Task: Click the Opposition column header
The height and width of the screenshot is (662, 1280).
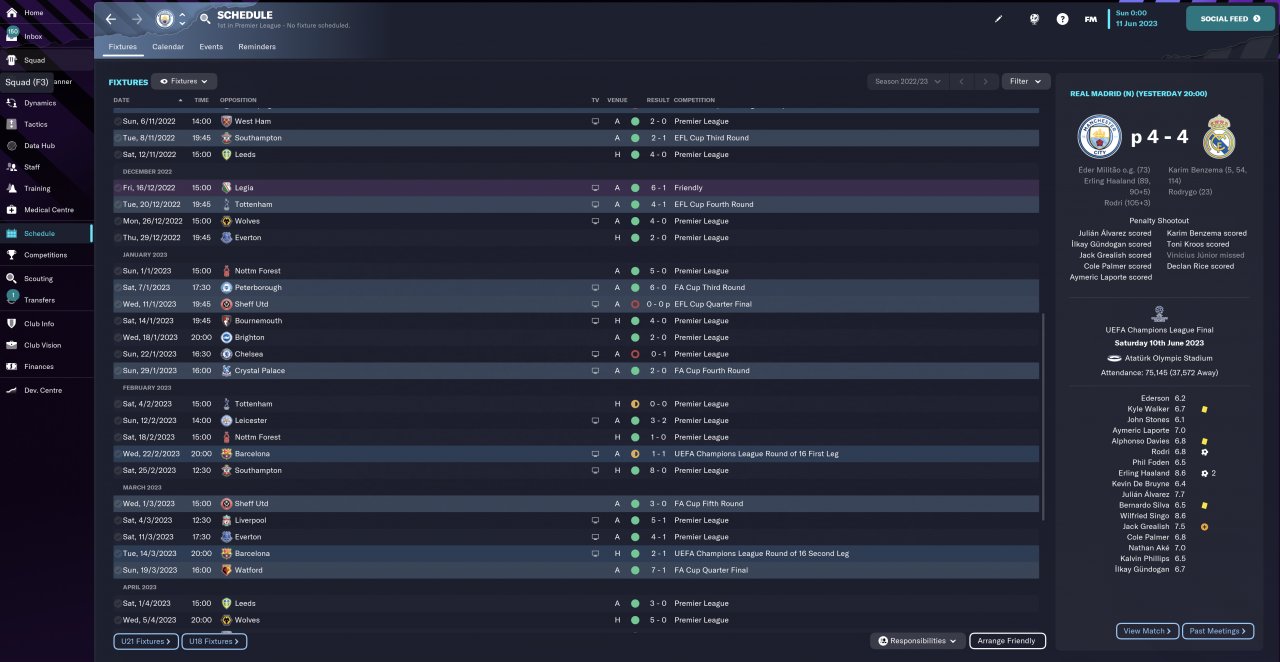Action: click(x=238, y=100)
